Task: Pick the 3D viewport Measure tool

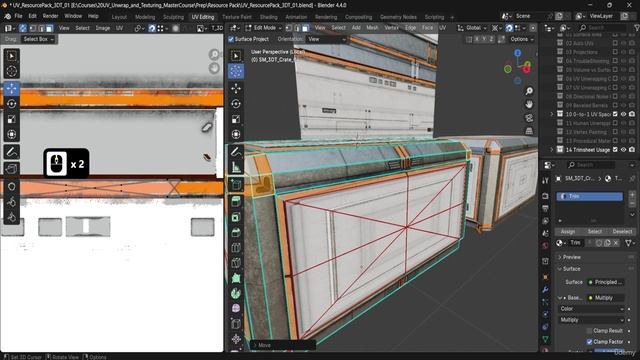Action: point(236,167)
